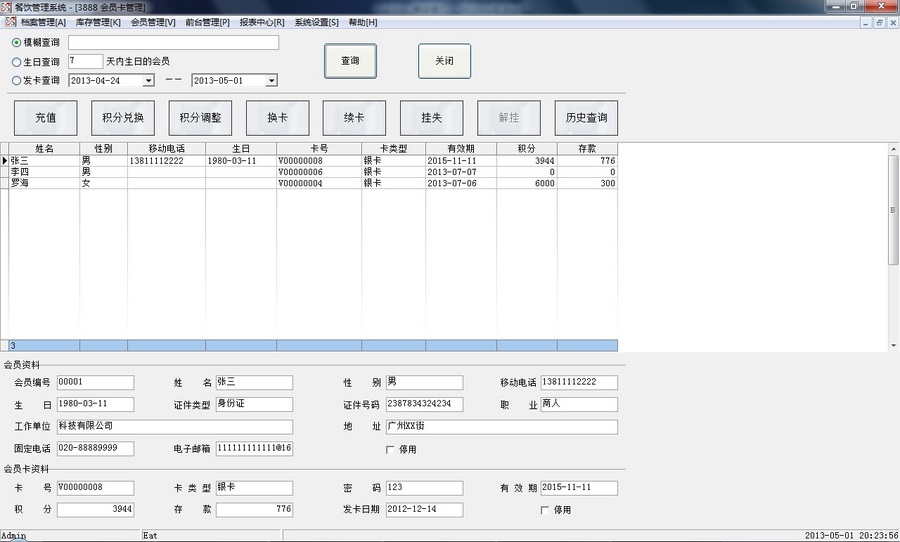Viewport: 900px width, 542px height.
Task: Click the 存款 field showing 776
Action: tap(254, 509)
